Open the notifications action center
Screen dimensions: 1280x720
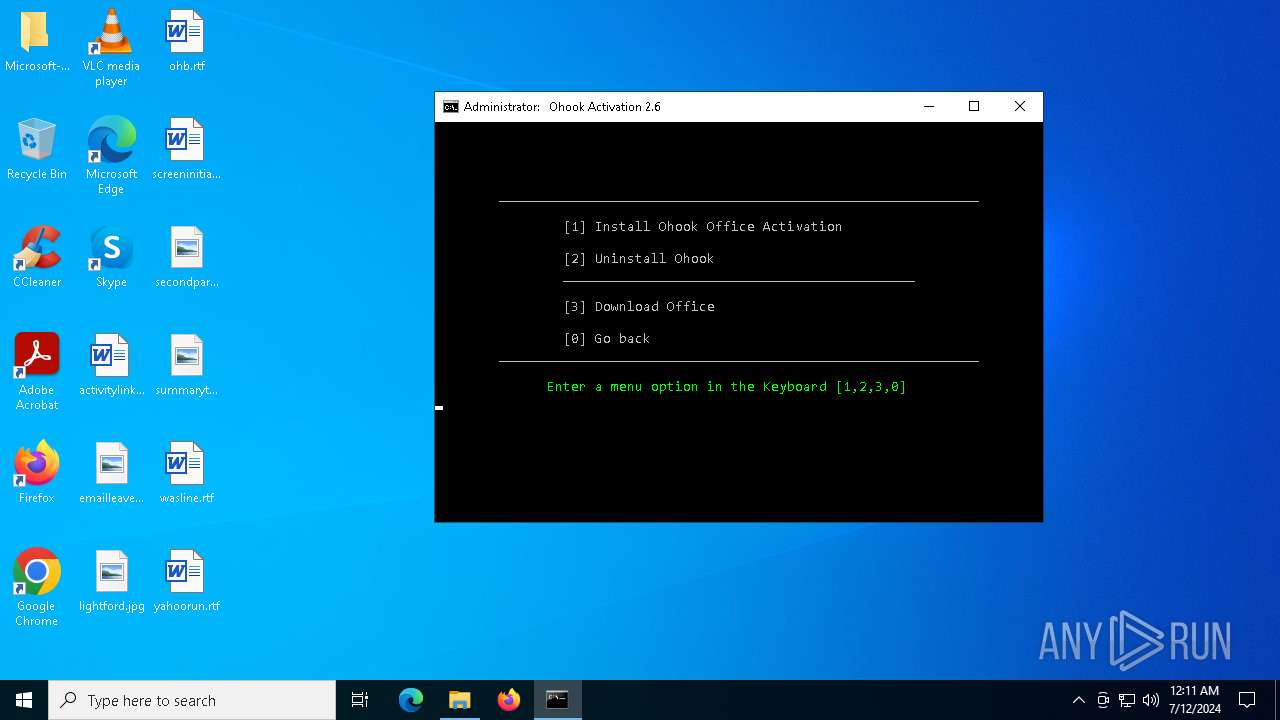pos(1247,700)
